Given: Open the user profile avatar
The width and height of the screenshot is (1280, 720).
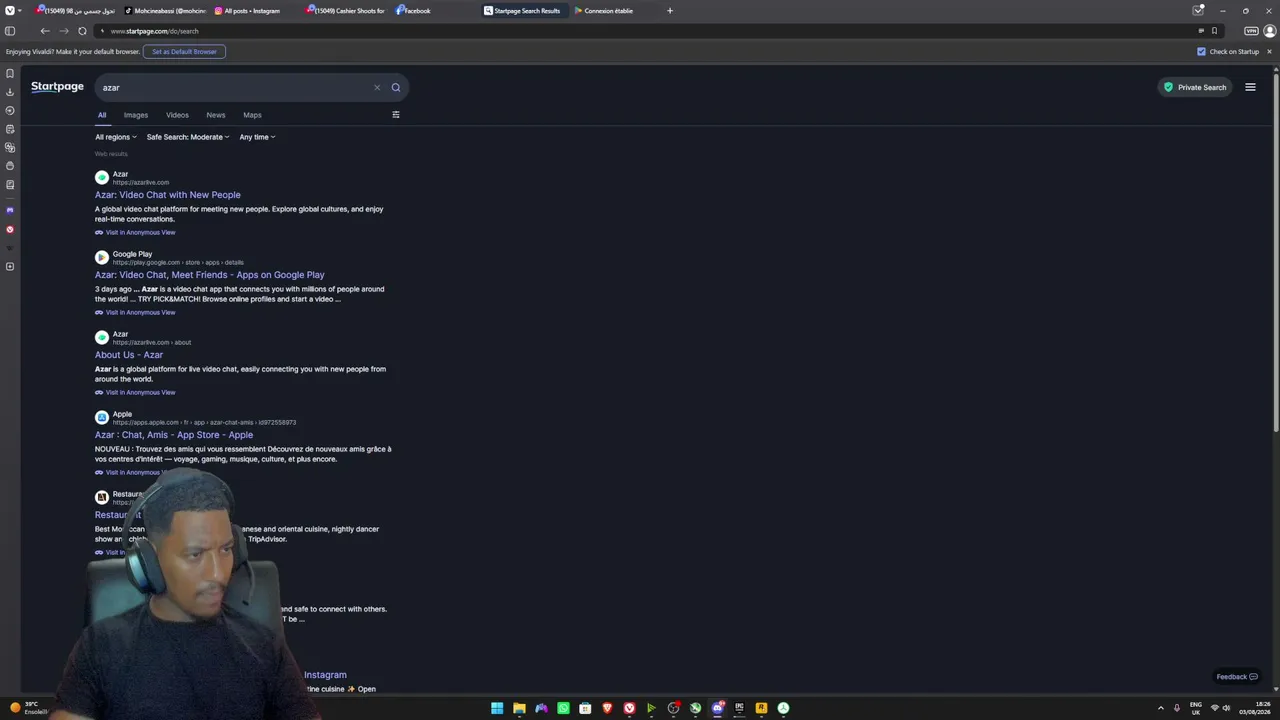Looking at the screenshot, I should coord(1270,31).
